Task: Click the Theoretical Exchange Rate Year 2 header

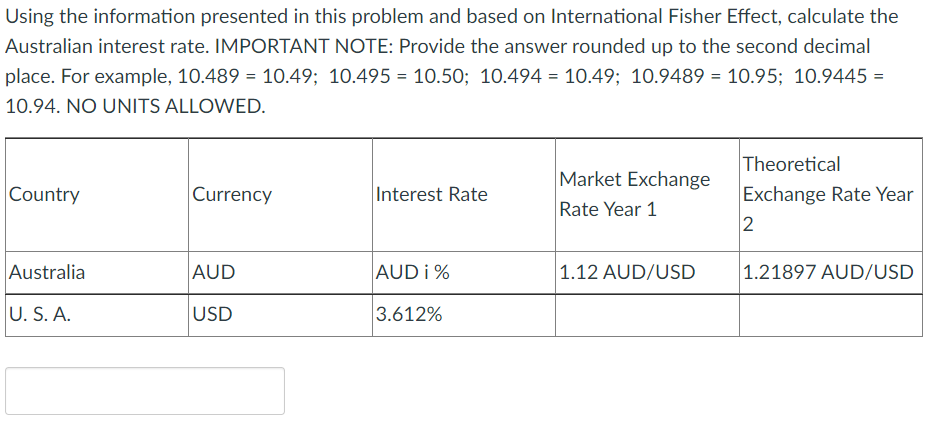Action: 831,194
